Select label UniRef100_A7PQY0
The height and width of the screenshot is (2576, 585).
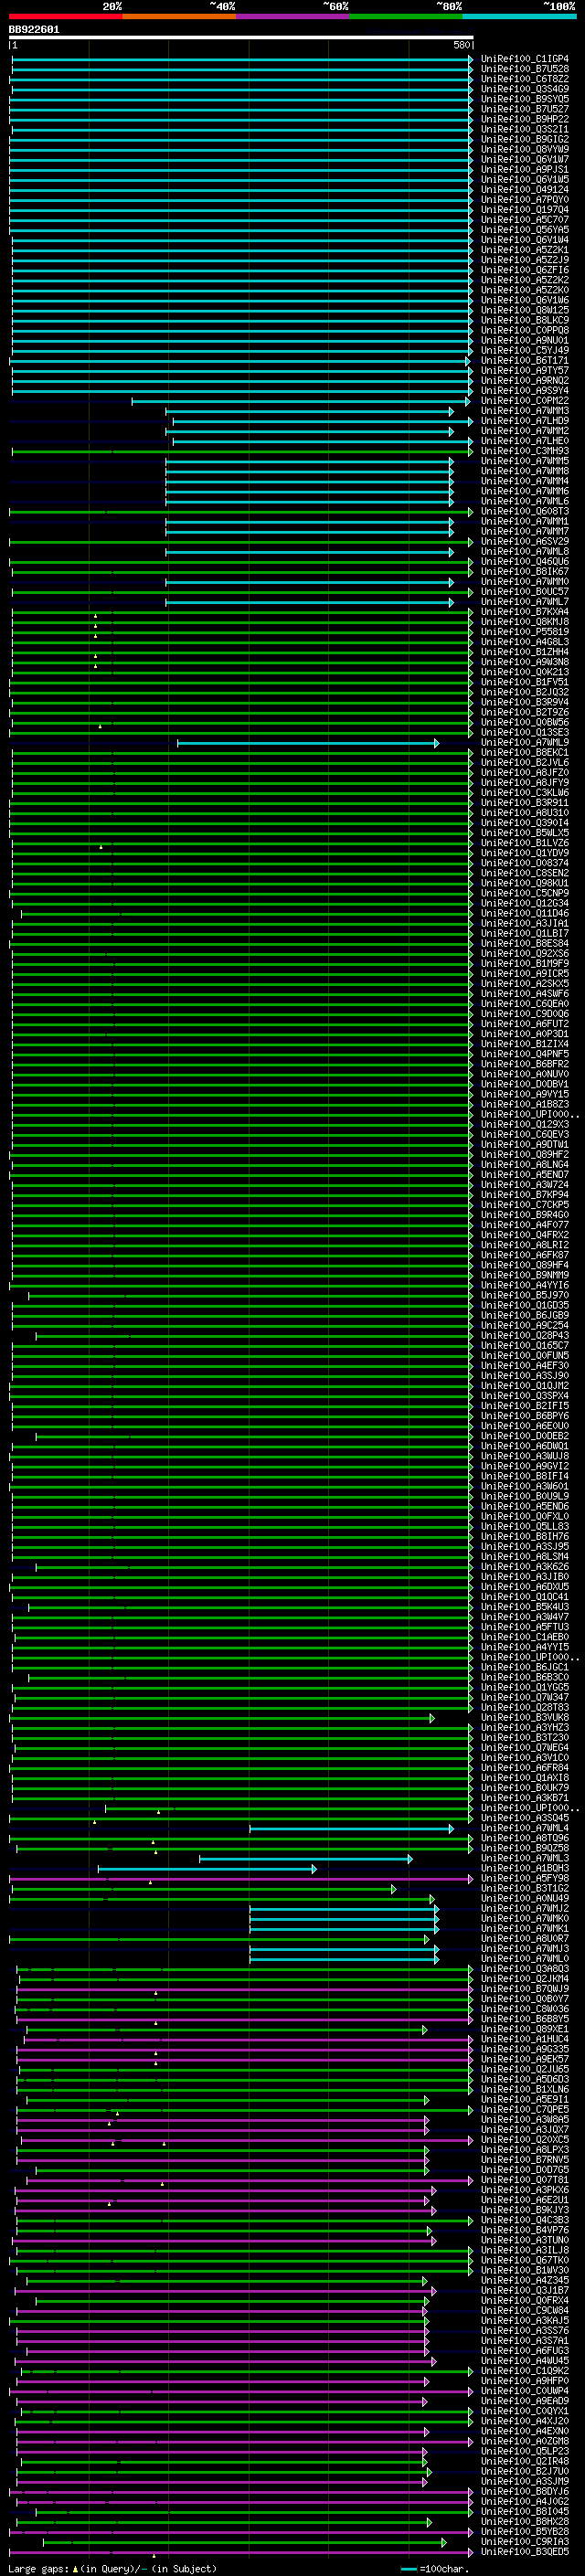[524, 200]
